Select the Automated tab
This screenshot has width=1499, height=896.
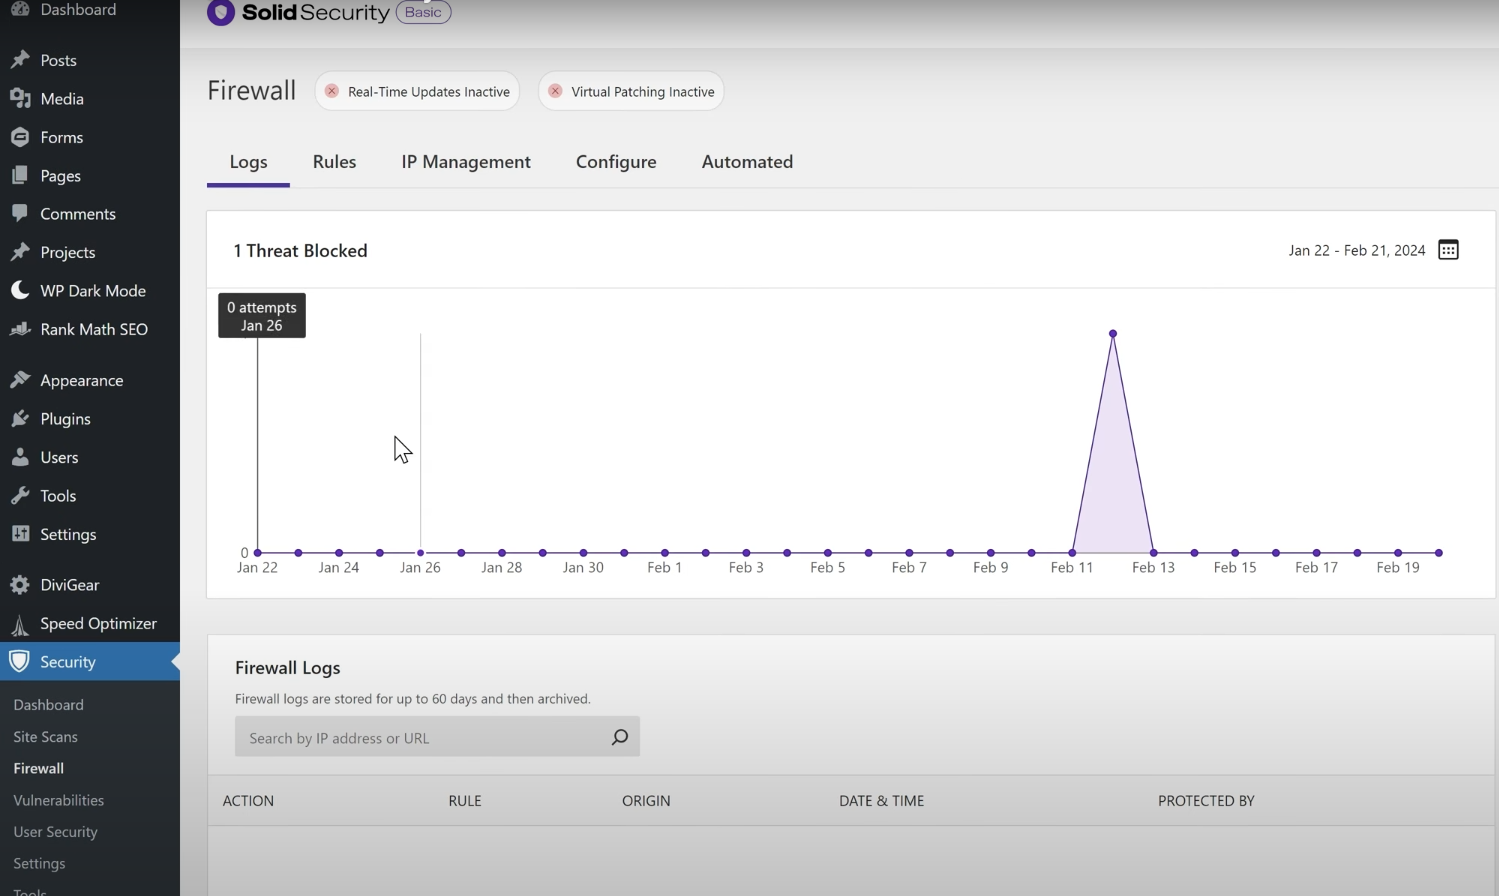(x=747, y=162)
